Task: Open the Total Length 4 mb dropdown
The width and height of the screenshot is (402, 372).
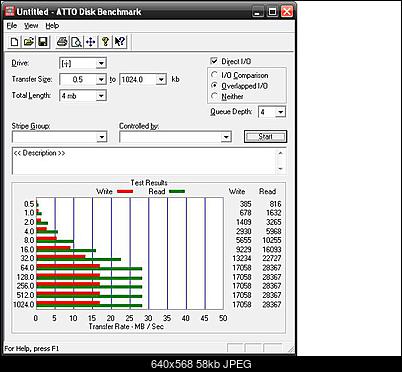Action: point(101,96)
